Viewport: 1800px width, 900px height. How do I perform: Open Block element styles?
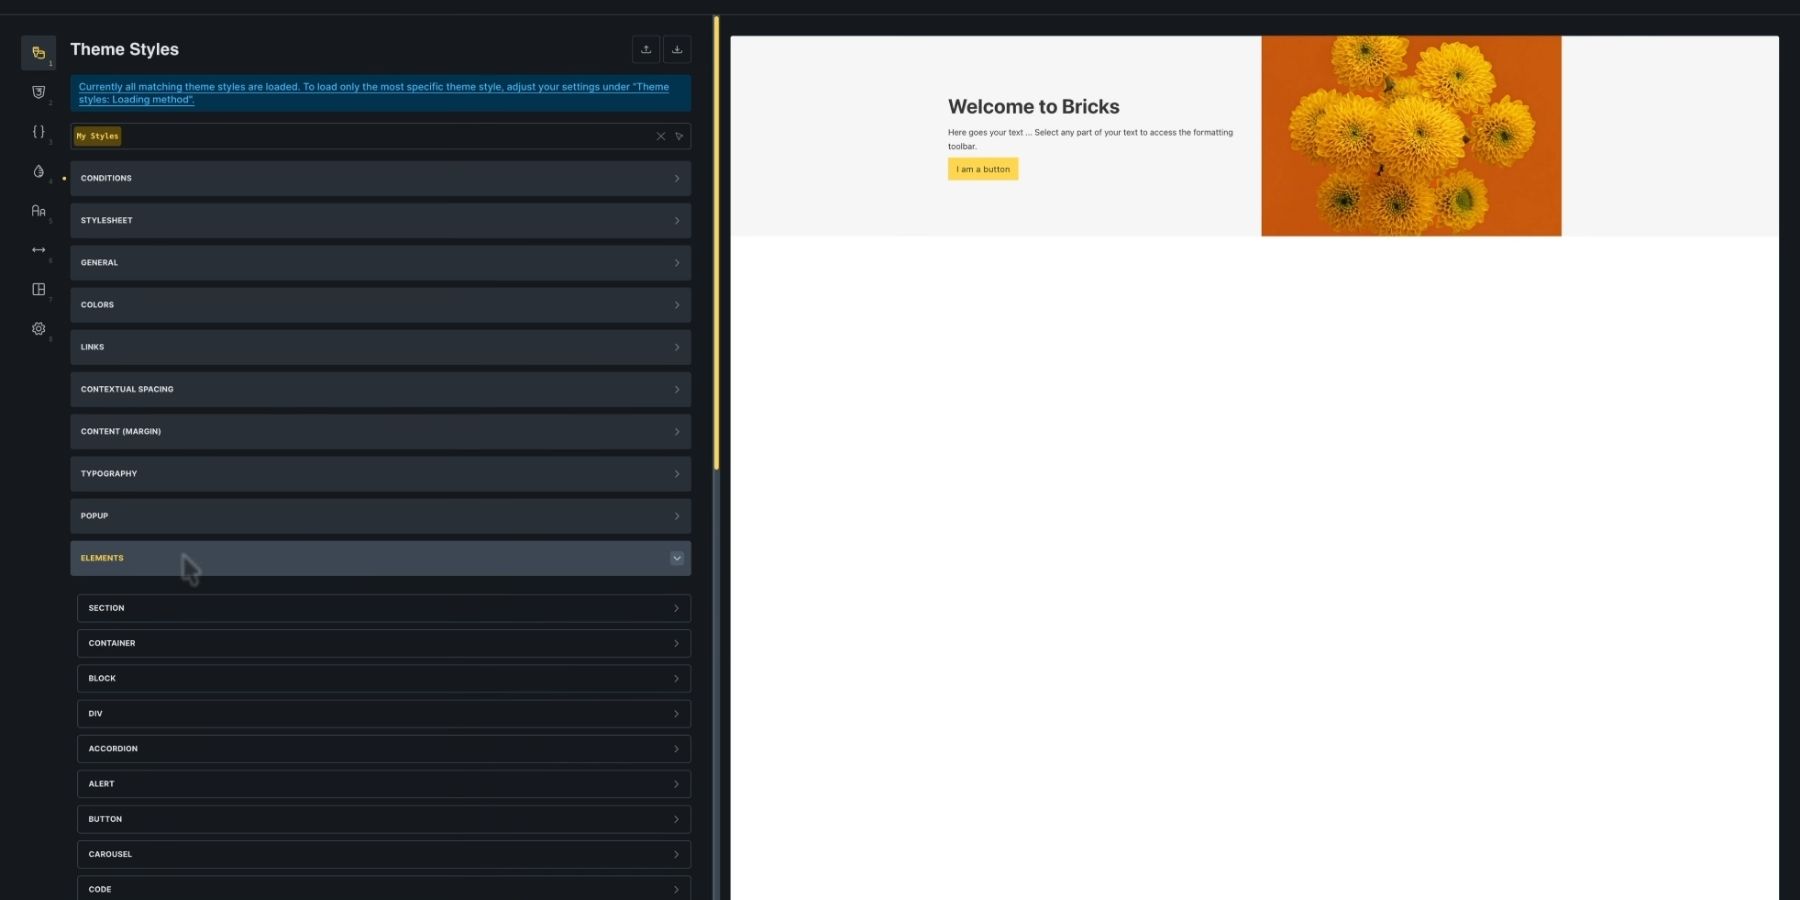point(384,678)
